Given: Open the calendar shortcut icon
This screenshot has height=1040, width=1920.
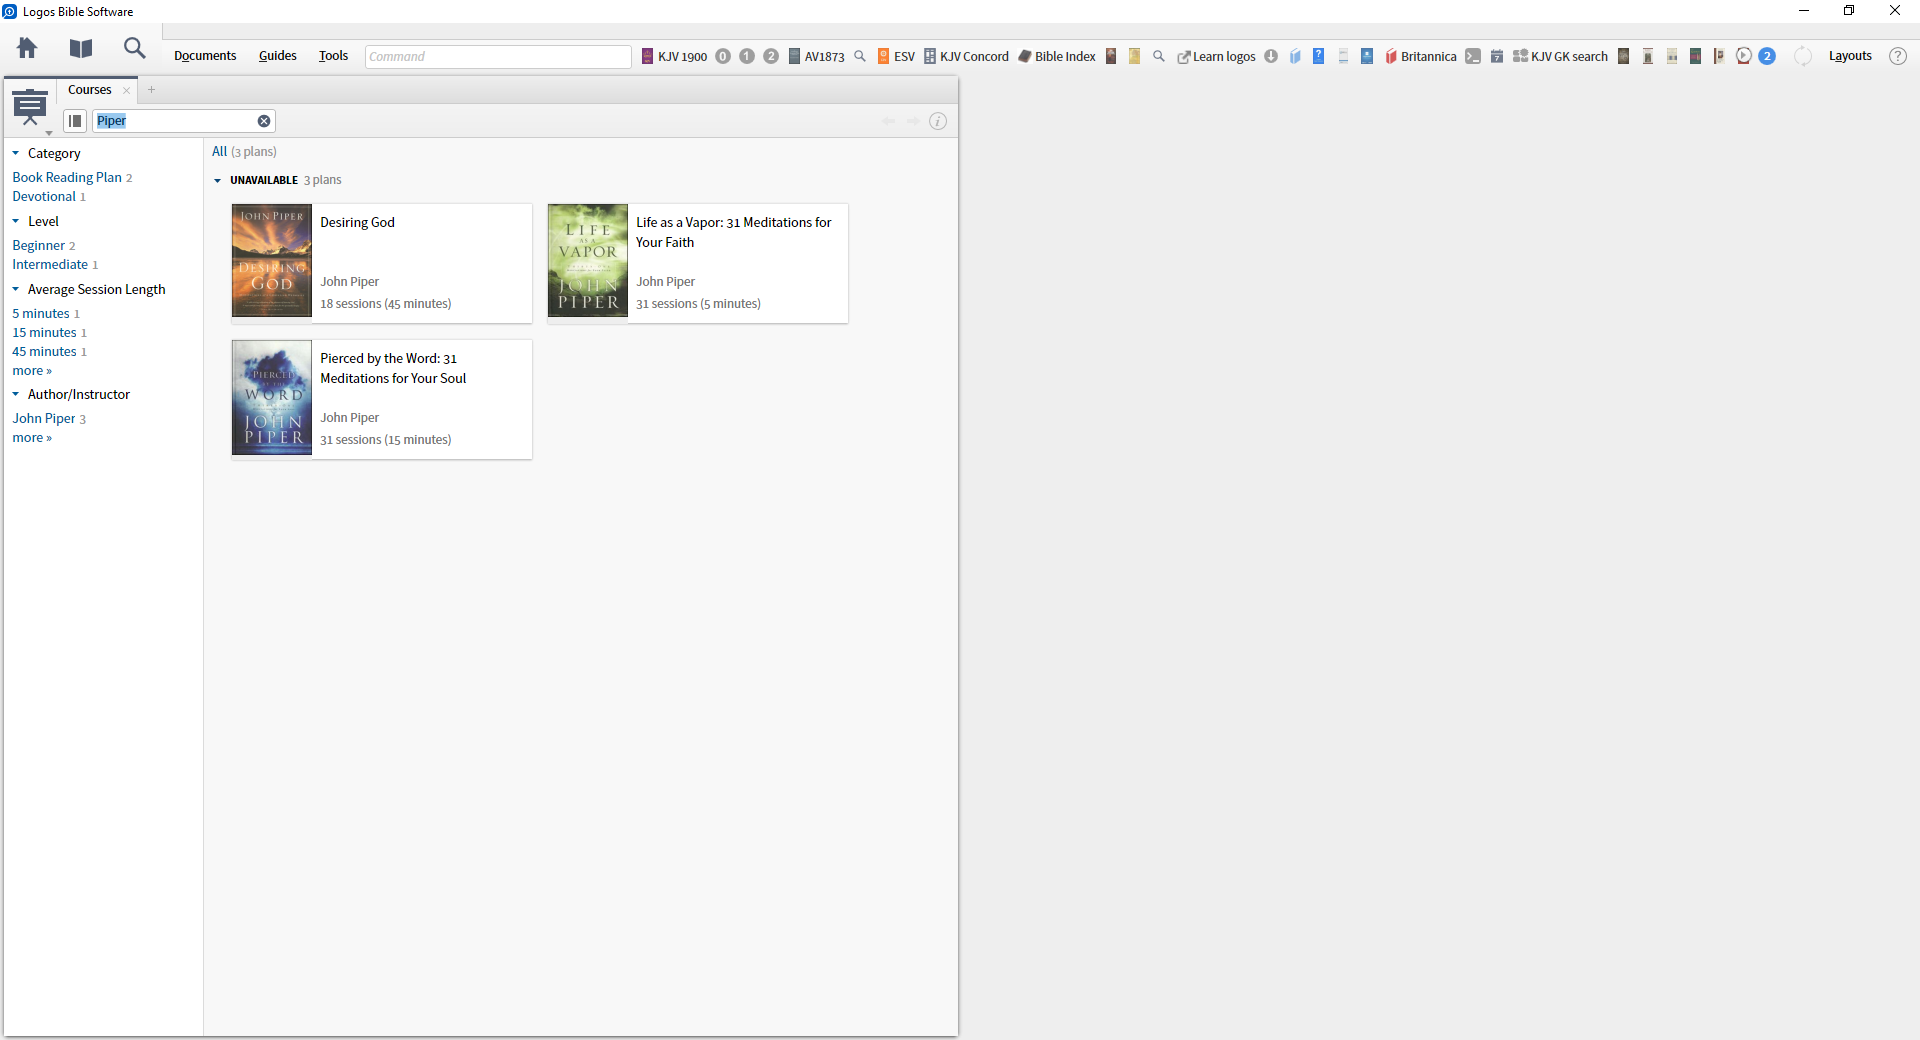Looking at the screenshot, I should click(x=1497, y=56).
